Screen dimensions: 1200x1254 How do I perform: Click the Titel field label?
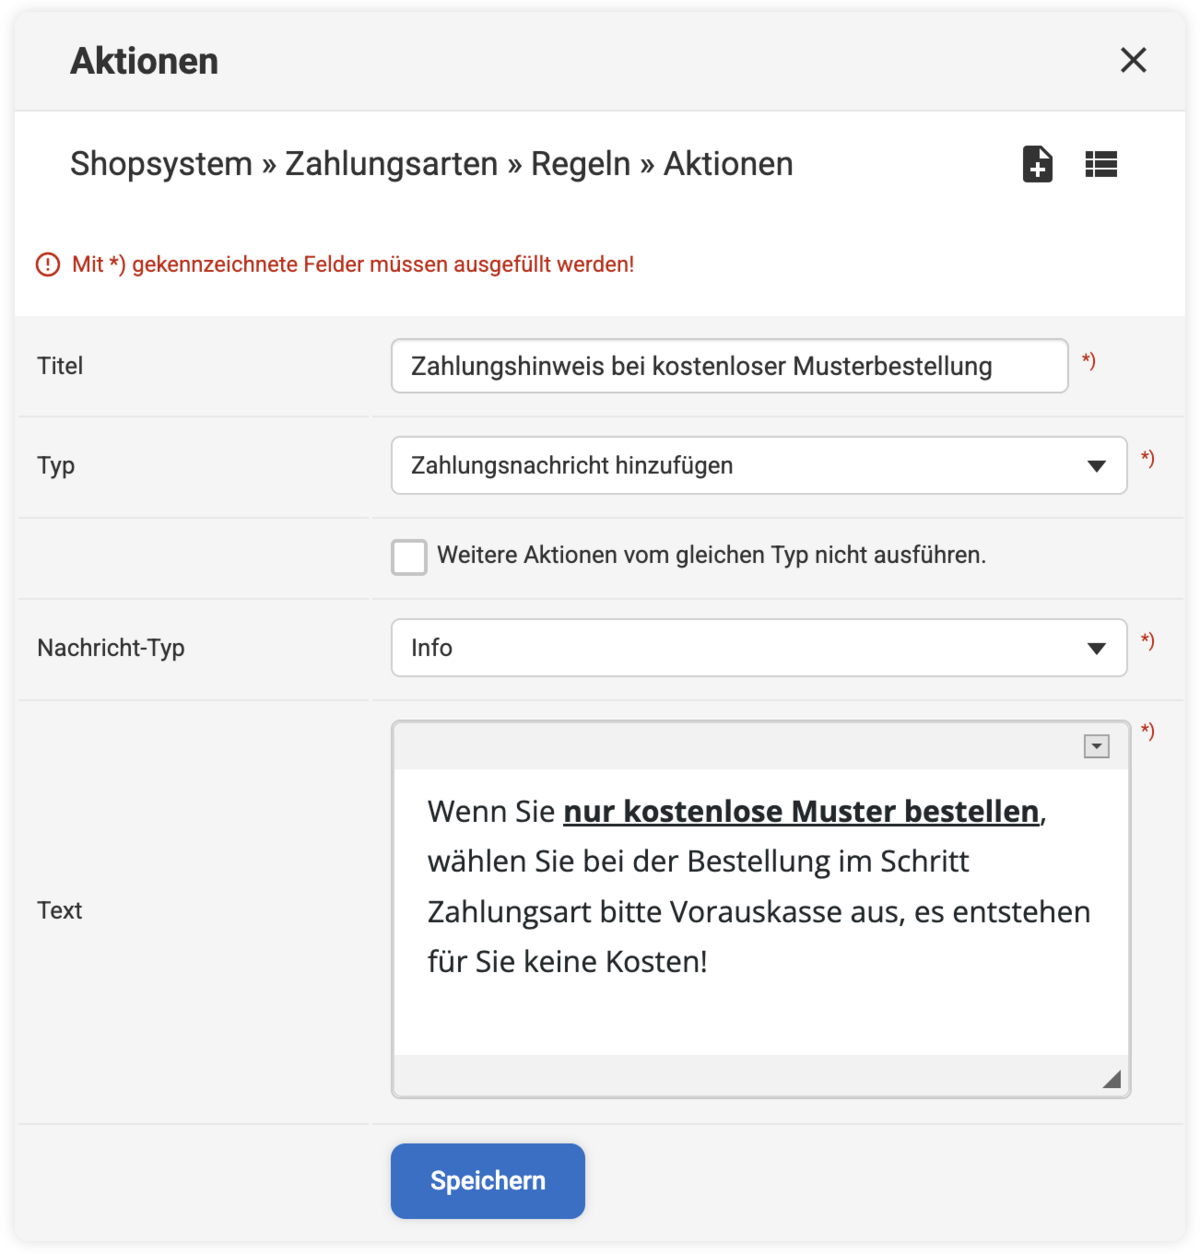[x=60, y=366]
